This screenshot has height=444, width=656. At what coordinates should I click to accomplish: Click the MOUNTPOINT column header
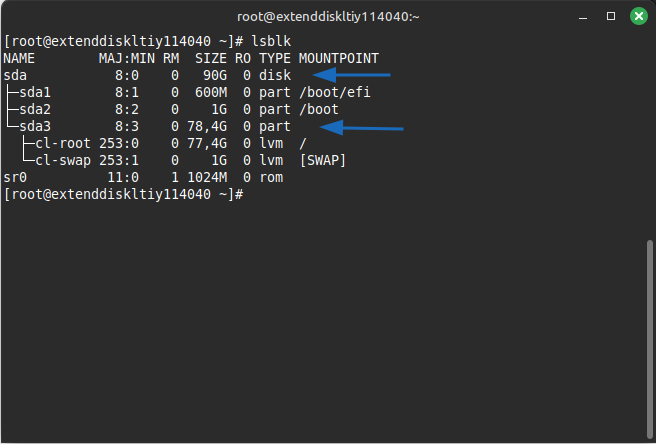tap(338, 59)
